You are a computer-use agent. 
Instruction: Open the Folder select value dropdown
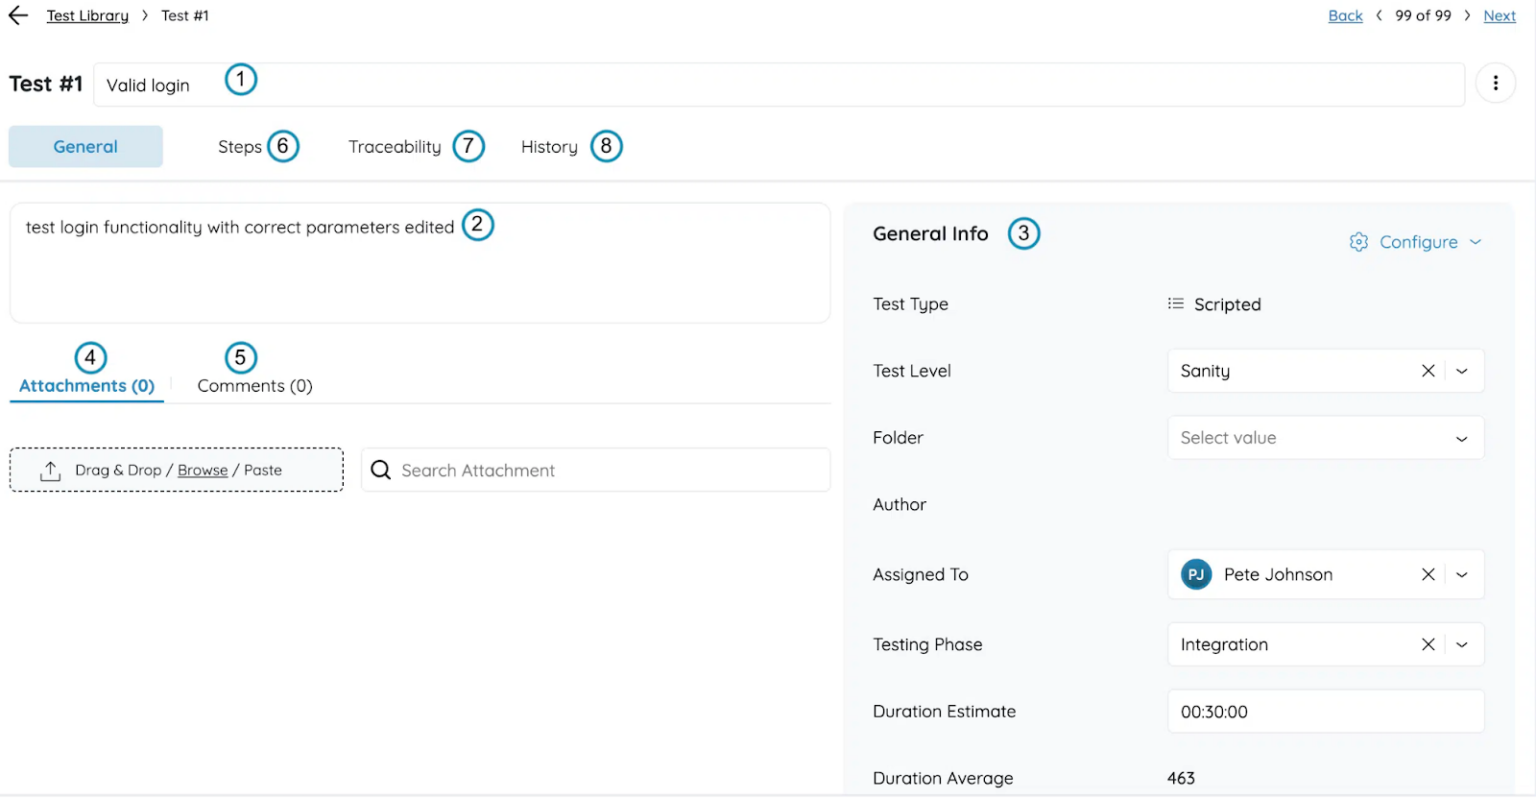(x=1325, y=438)
